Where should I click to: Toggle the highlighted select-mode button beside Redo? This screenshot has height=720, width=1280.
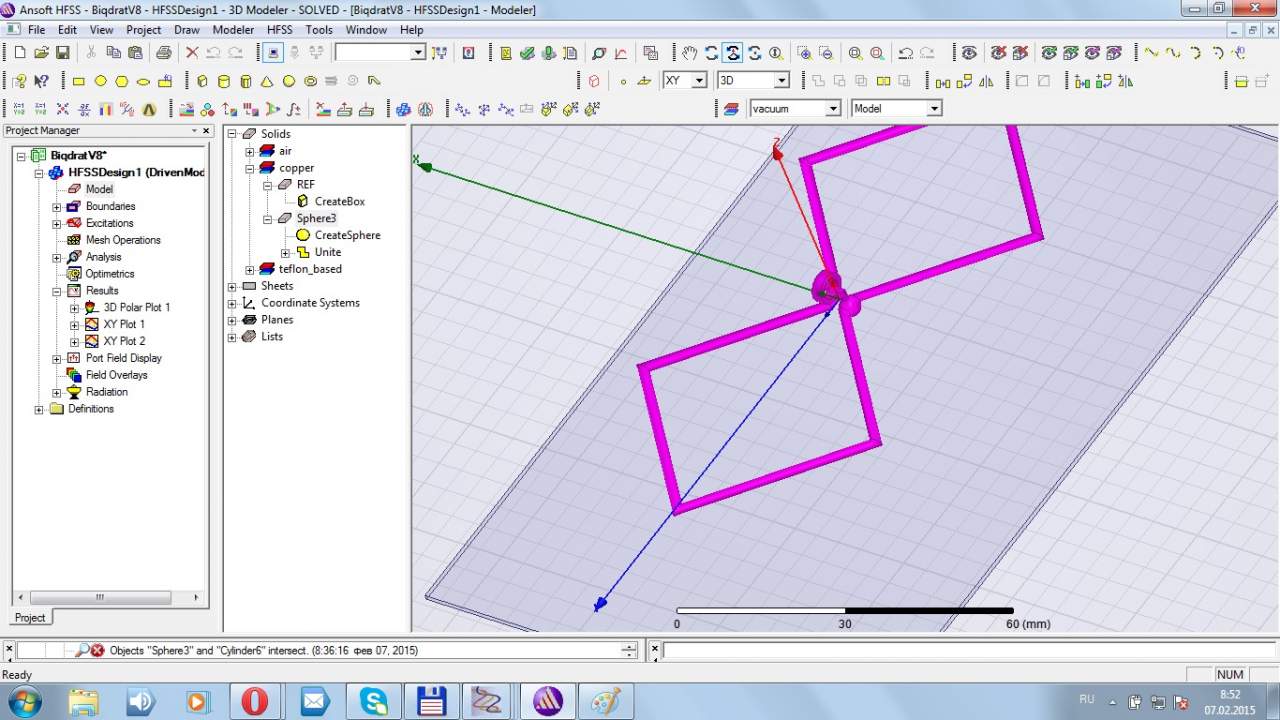[x=274, y=53]
